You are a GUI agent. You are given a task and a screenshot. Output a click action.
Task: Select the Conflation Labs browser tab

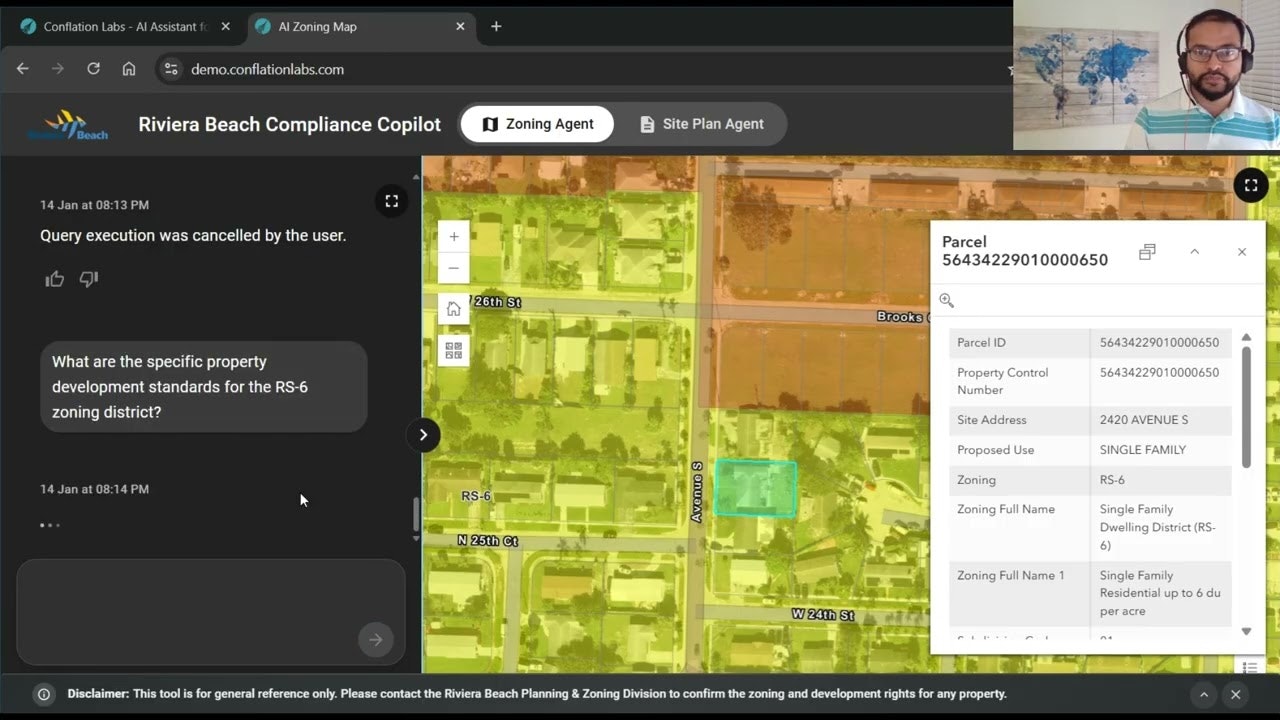[126, 27]
